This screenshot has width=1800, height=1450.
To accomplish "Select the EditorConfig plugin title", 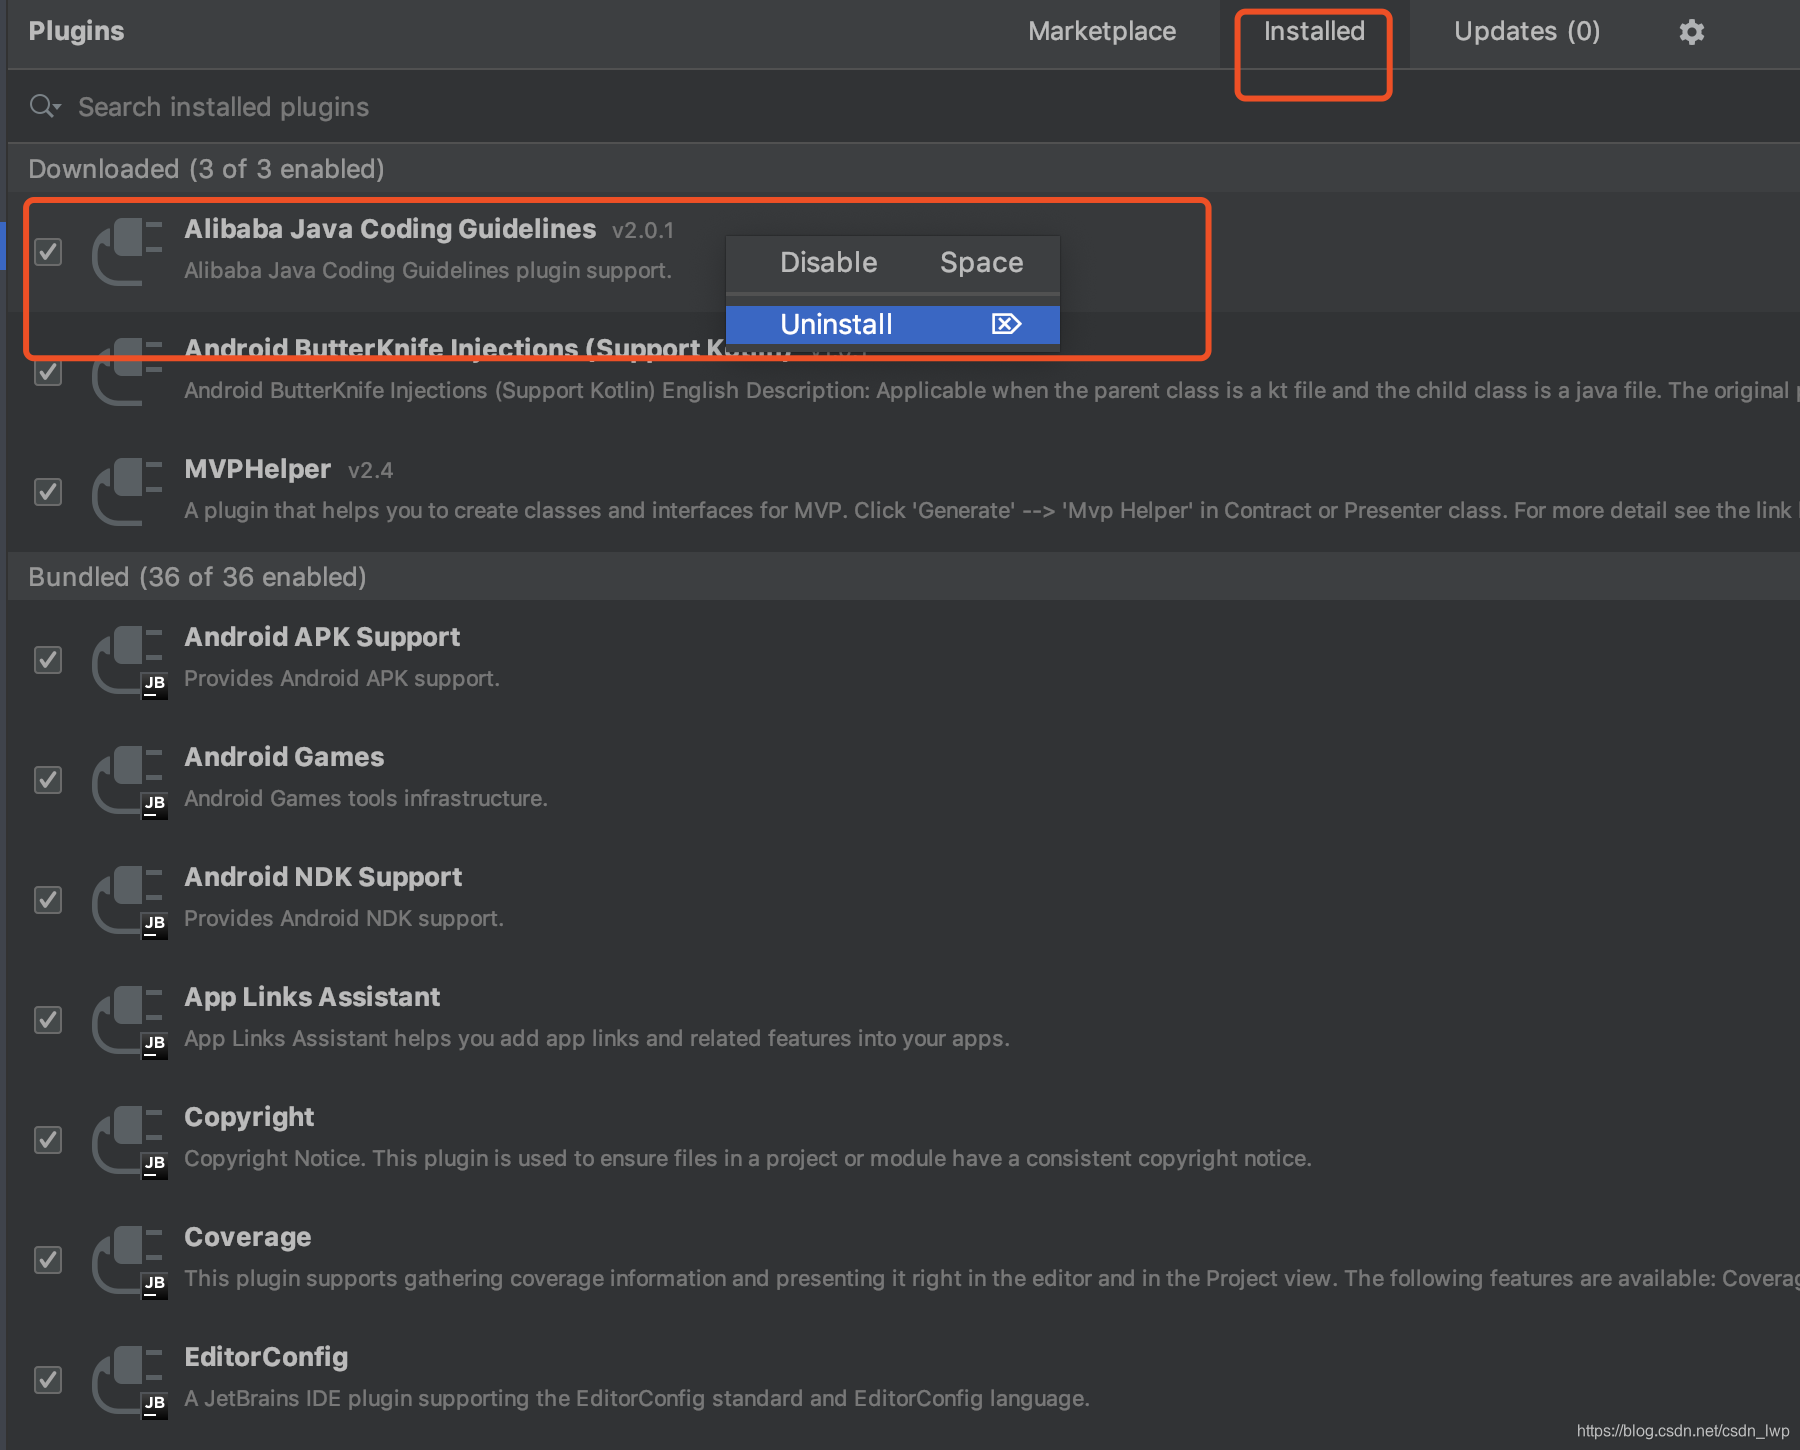I will [x=266, y=1357].
